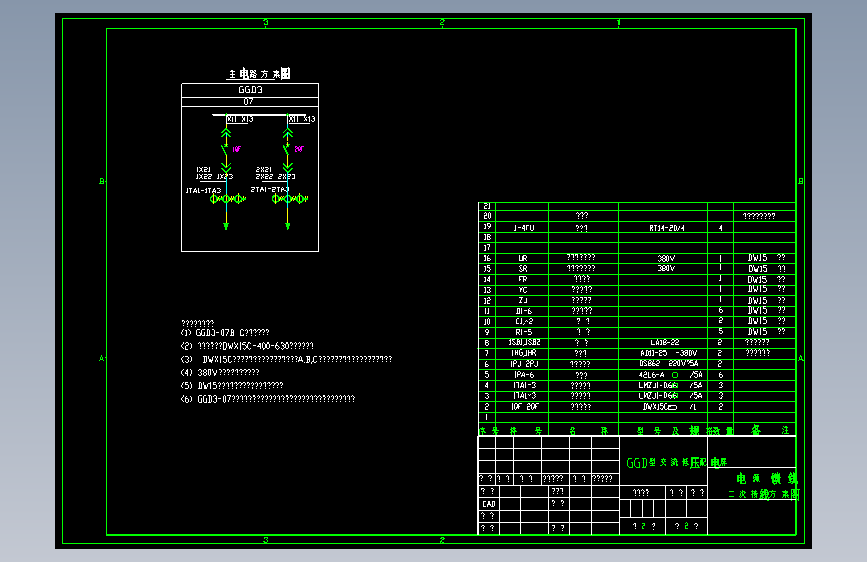This screenshot has height=562, width=867.
Task: Select note line (6) starting with GGD3-07
Action: (x=268, y=399)
